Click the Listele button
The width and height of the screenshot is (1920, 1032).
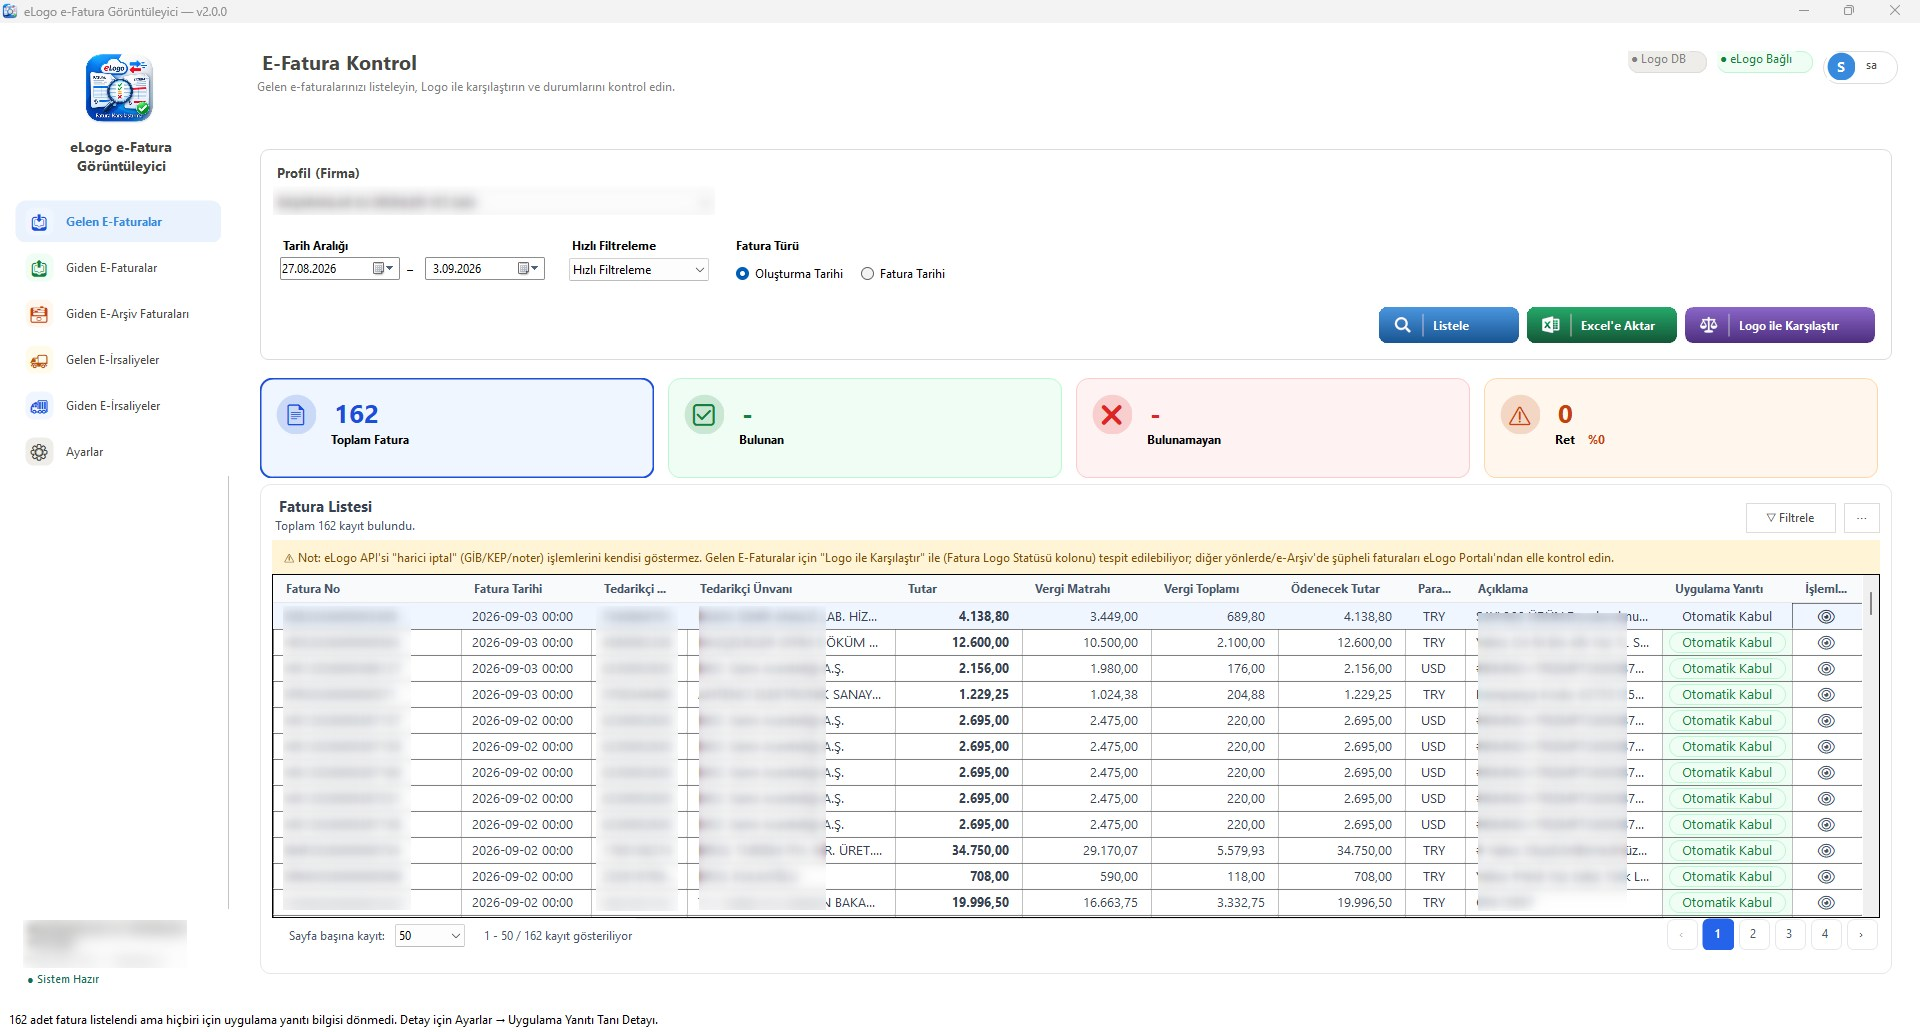(x=1448, y=325)
